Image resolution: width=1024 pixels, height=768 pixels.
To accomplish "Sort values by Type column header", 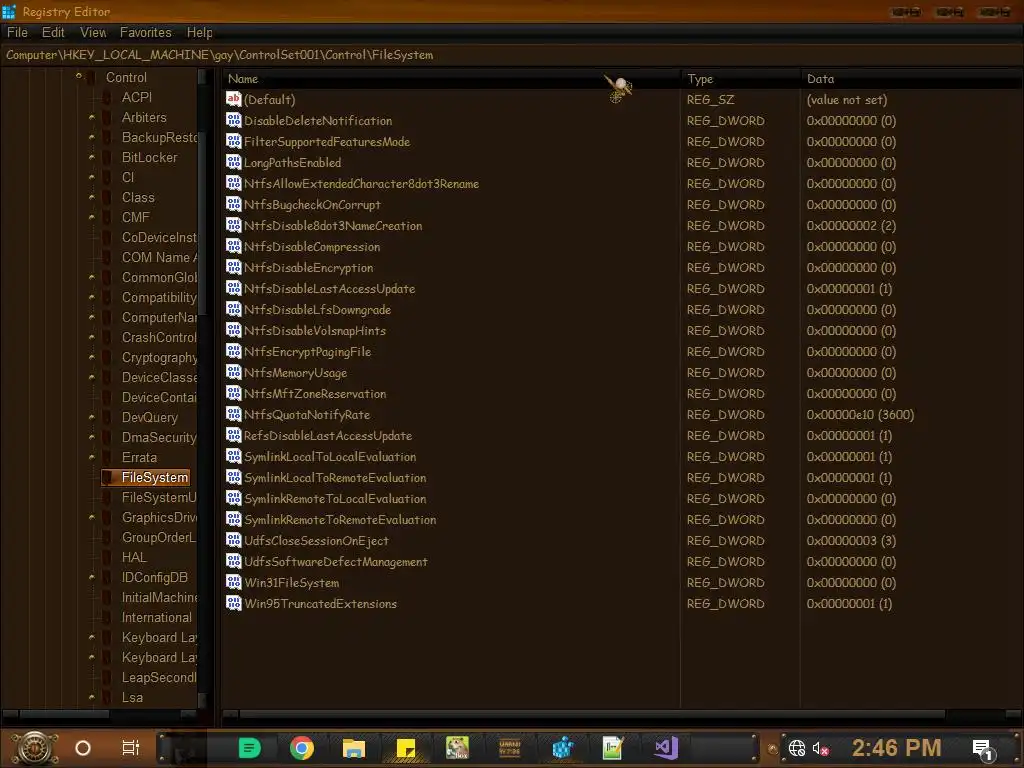I will 741,78.
